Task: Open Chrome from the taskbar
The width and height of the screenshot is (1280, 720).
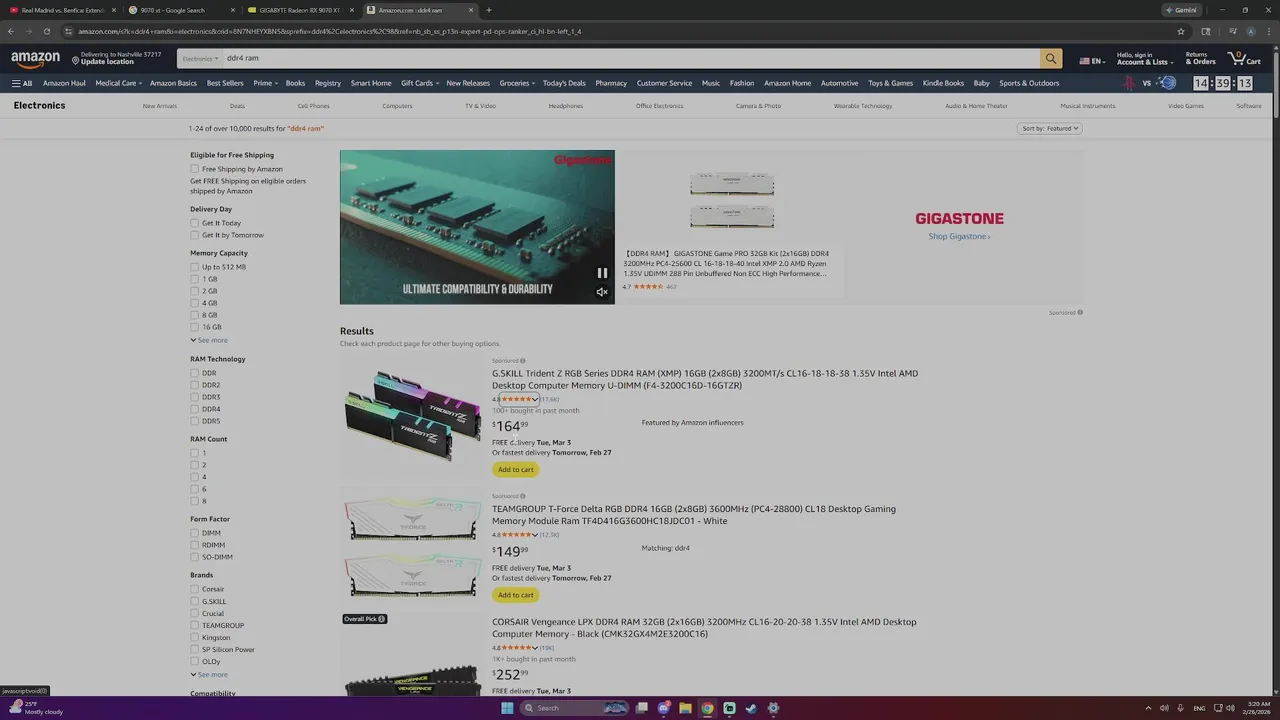Action: [707, 708]
